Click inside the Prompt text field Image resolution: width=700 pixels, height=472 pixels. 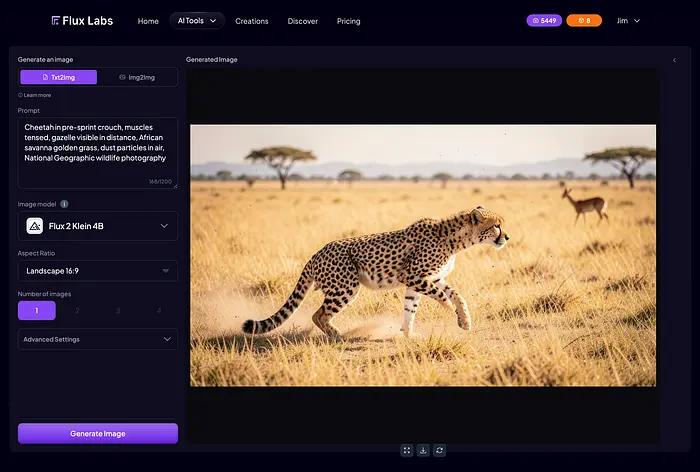[x=98, y=150]
